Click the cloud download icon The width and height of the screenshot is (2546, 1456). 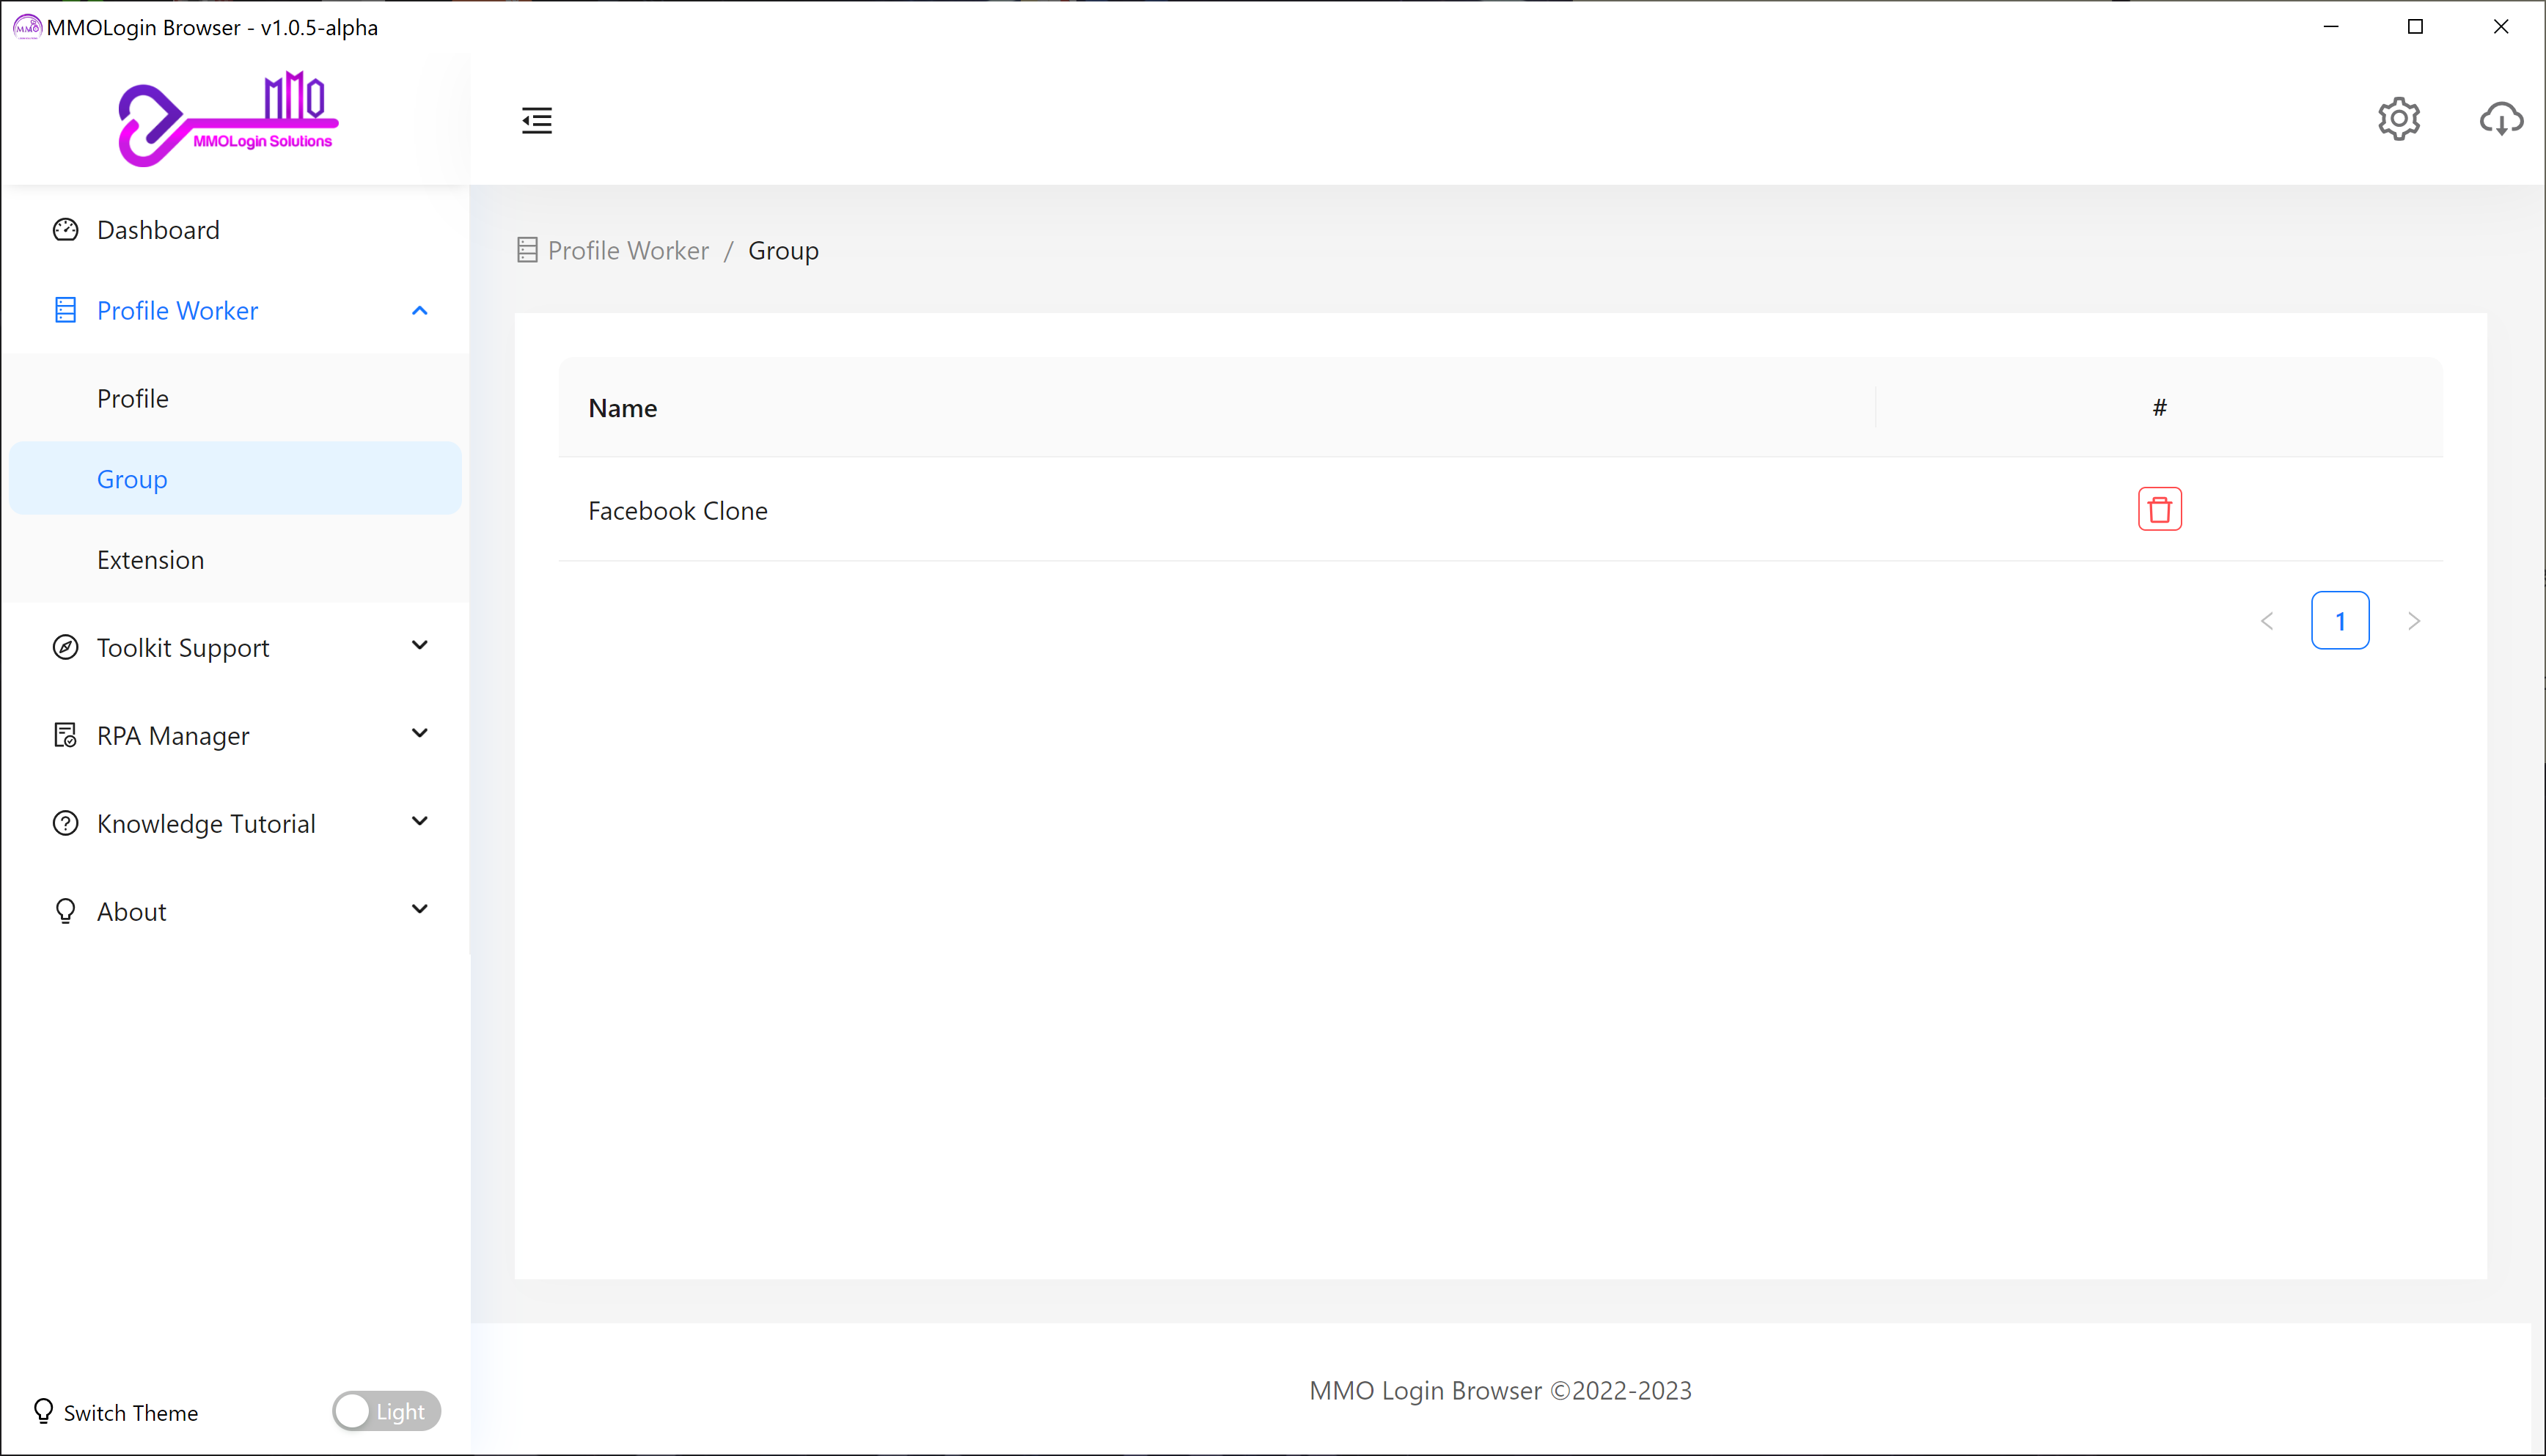(2500, 120)
